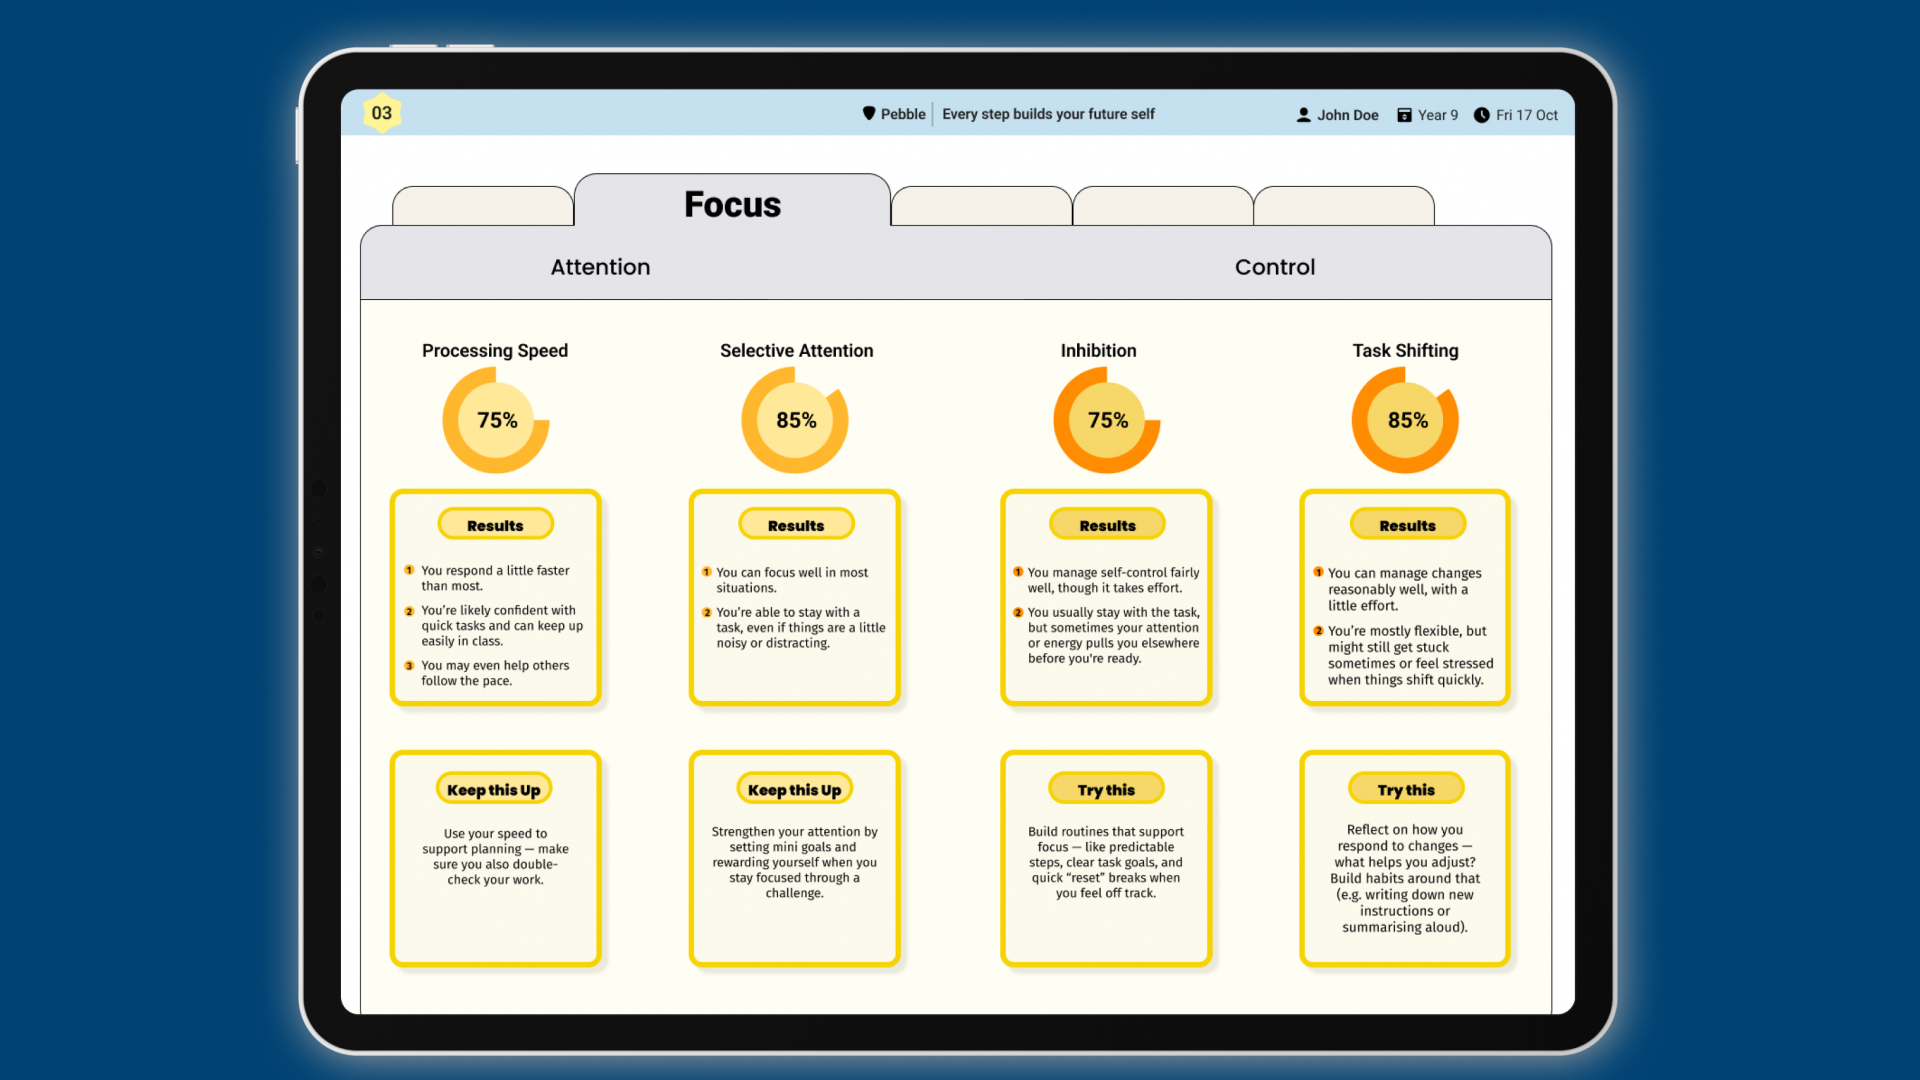1920x1080 pixels.
Task: Open the first blank tab right of Focus
Action: coord(981,206)
